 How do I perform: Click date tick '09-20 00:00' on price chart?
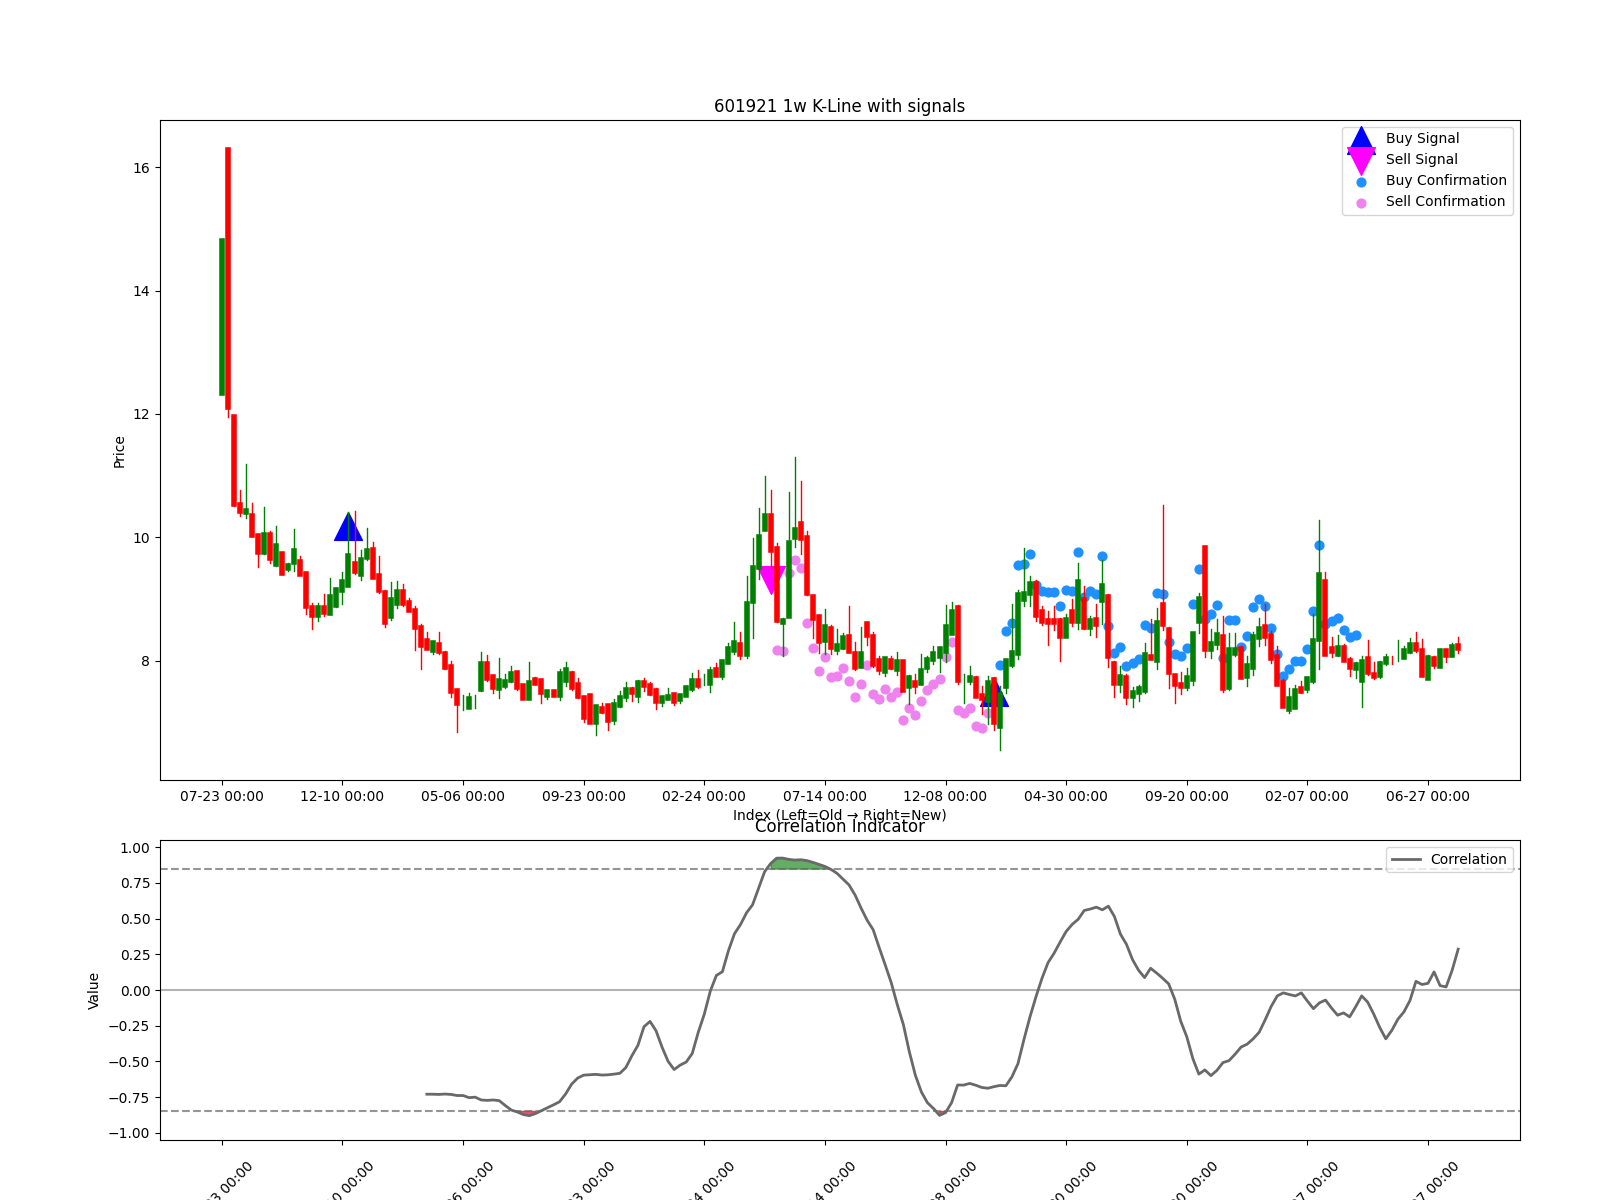pyautogui.click(x=1187, y=797)
